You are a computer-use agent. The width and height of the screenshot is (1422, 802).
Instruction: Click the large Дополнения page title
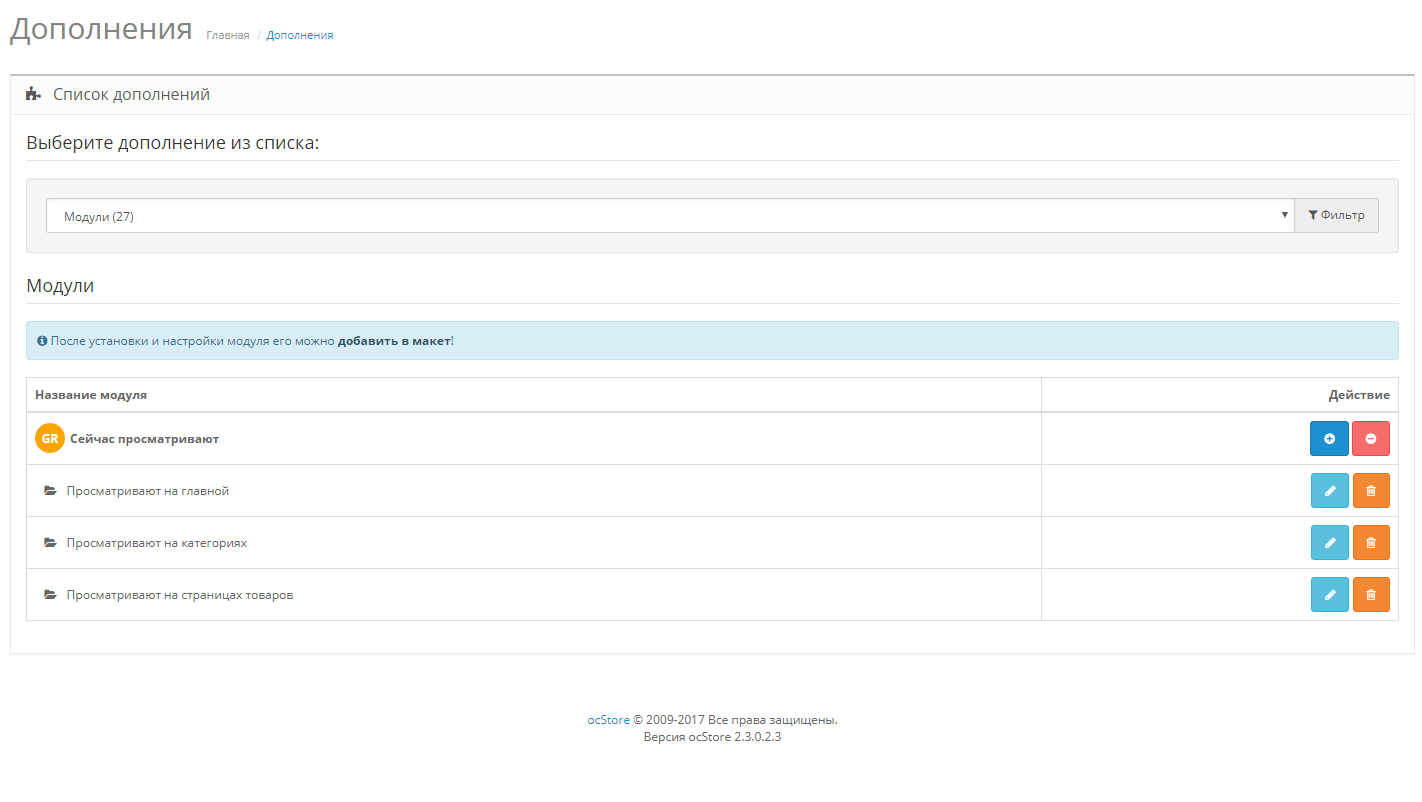coord(101,29)
